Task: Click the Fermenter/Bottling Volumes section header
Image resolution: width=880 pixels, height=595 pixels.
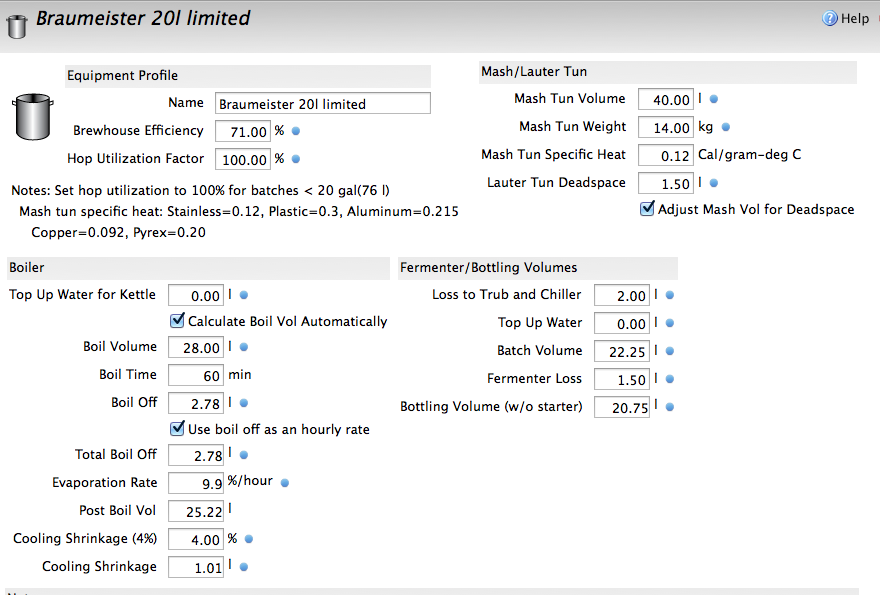Action: [538, 268]
